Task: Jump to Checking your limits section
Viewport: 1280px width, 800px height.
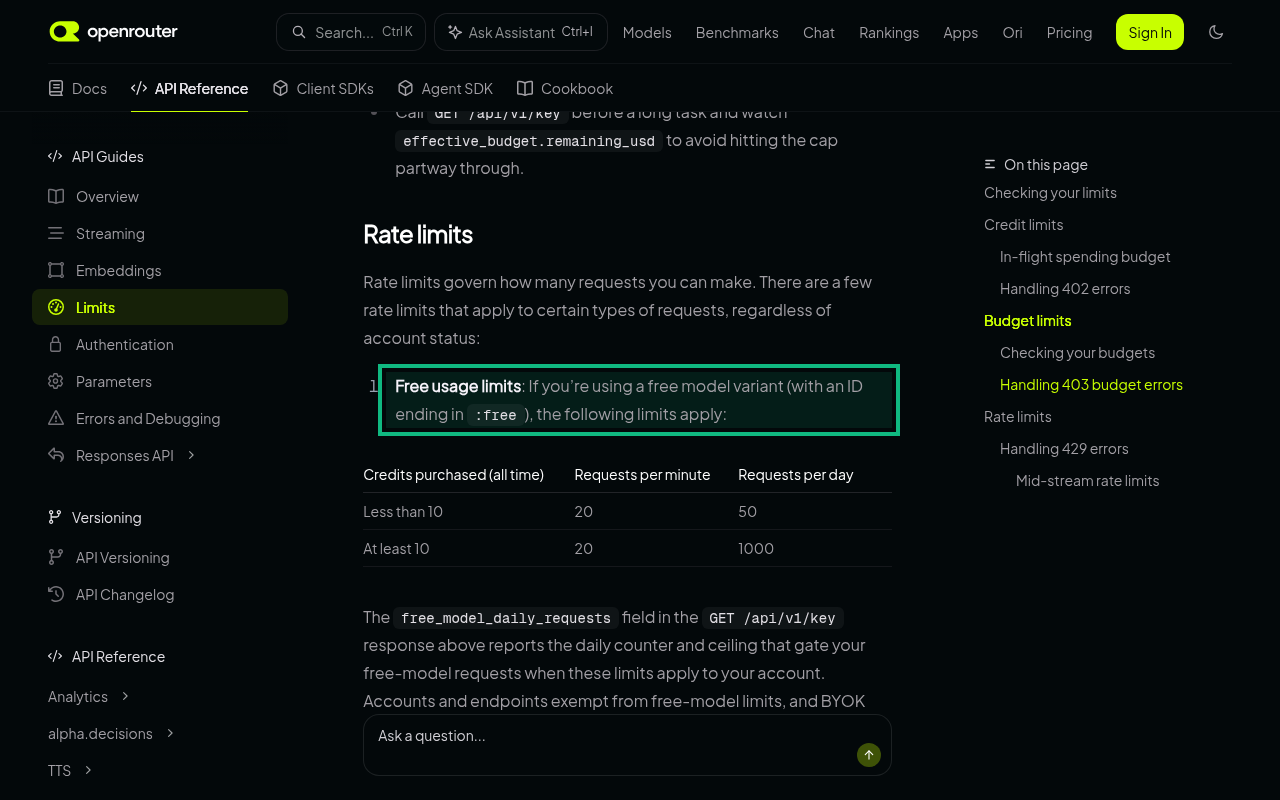Action: click(x=1050, y=192)
